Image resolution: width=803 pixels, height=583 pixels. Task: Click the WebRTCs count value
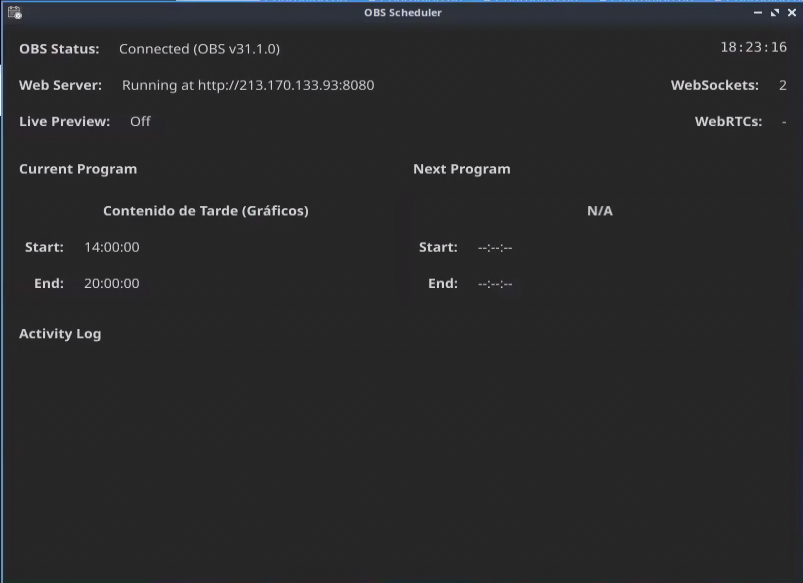783,121
